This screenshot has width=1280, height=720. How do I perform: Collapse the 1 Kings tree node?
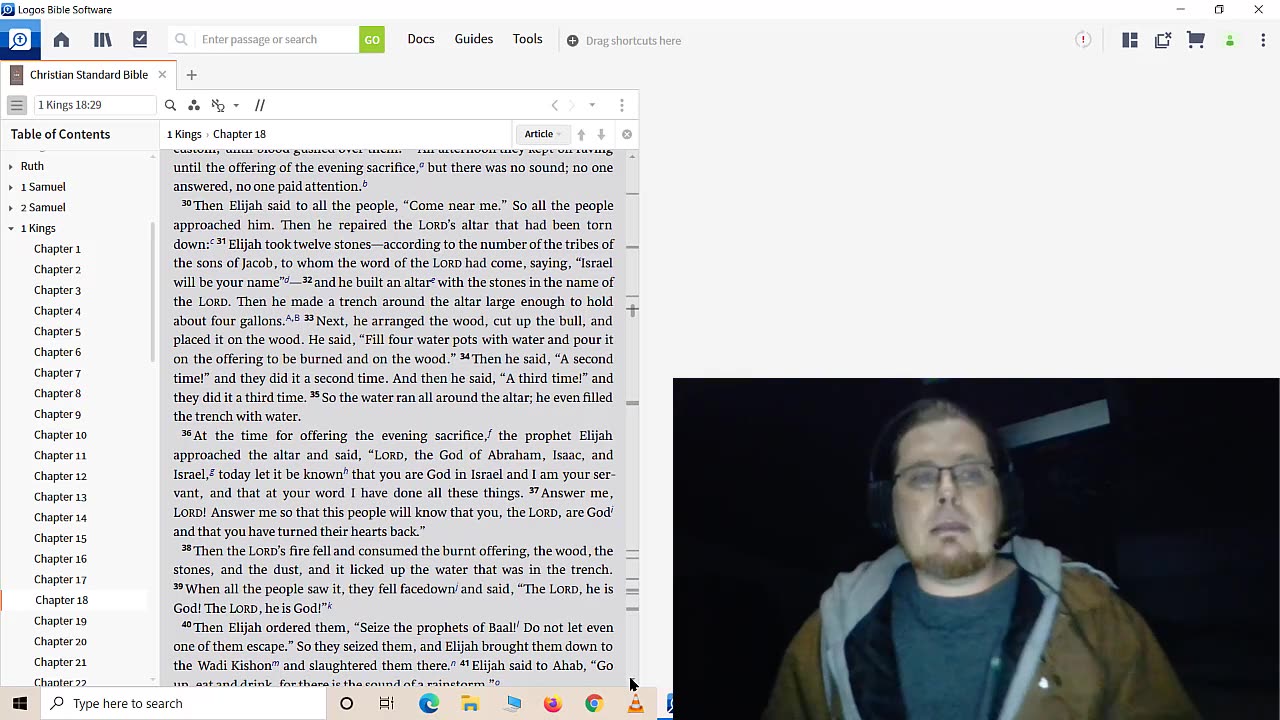pyautogui.click(x=11, y=228)
